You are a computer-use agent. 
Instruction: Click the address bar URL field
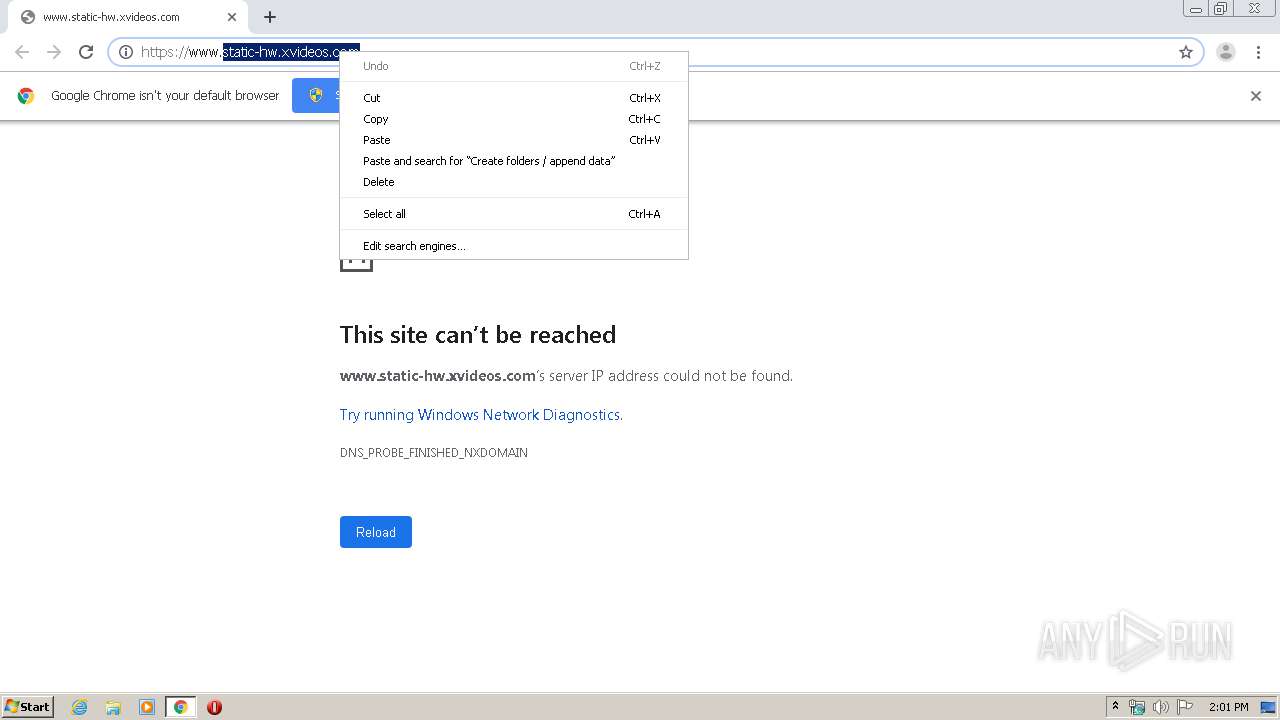[x=655, y=52]
